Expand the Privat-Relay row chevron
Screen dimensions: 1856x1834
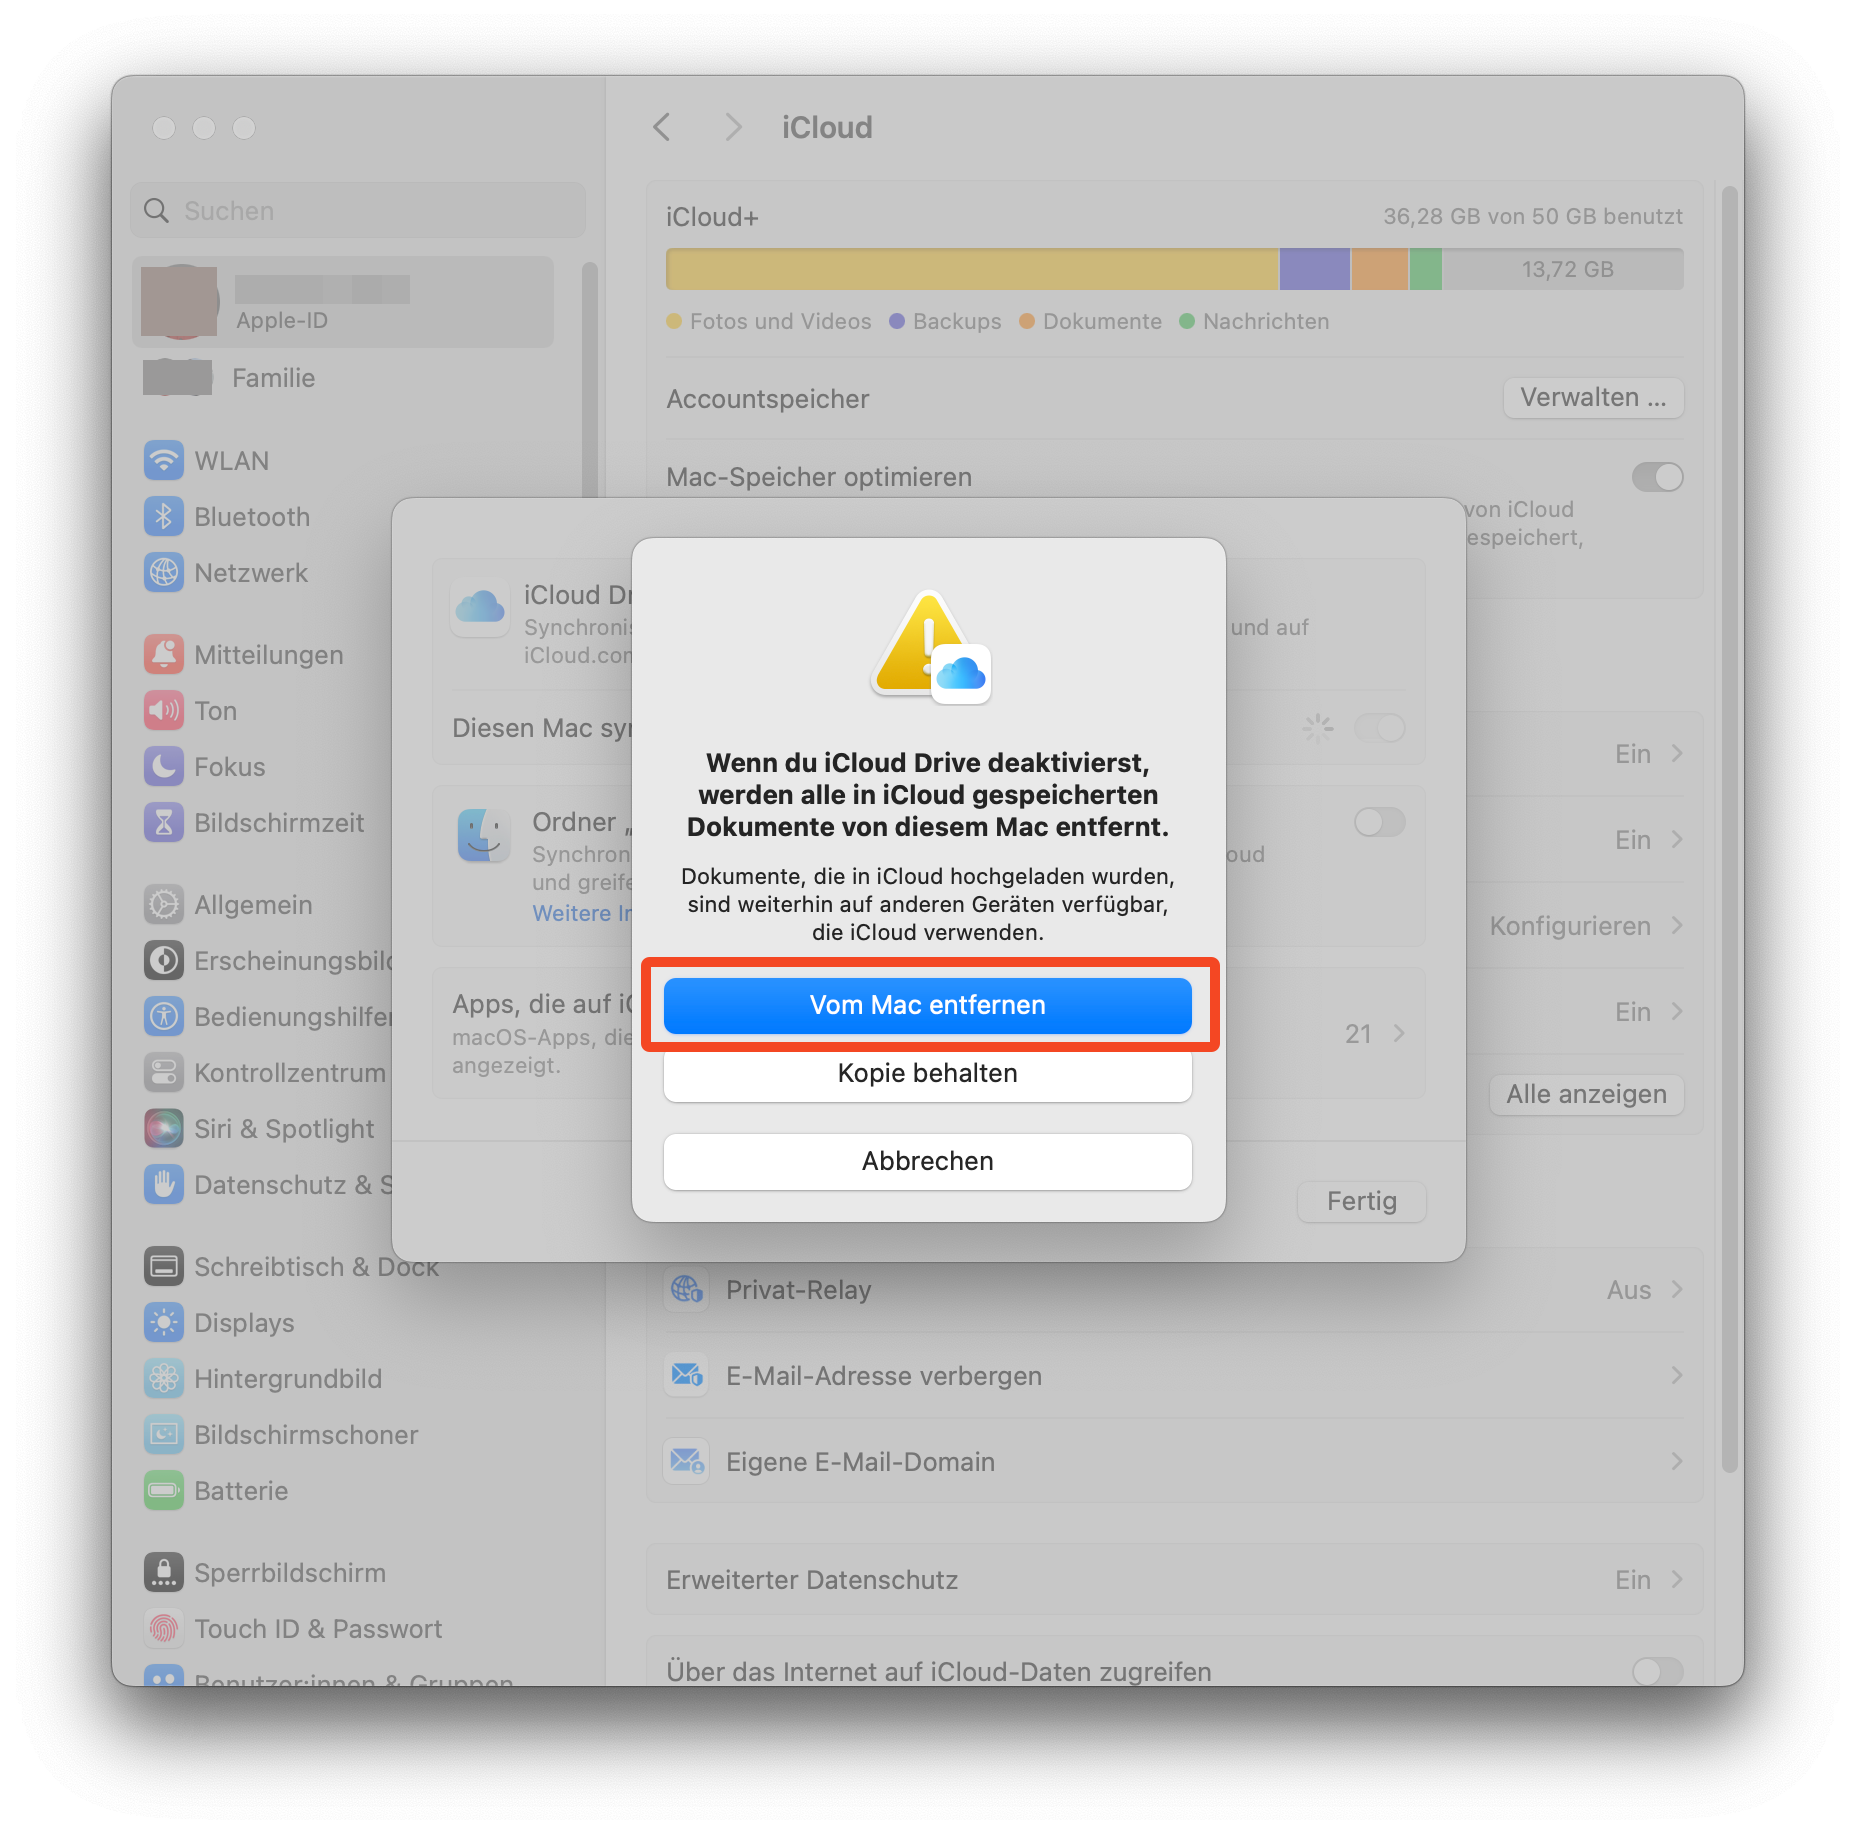(1677, 1290)
